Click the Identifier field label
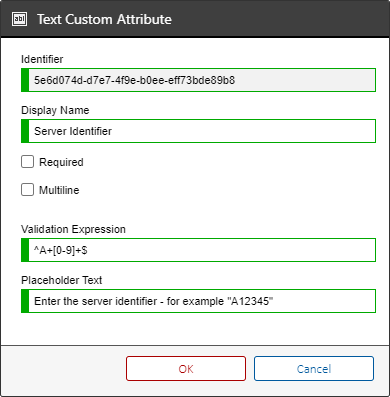Image resolution: width=390 pixels, height=397 pixels. 42,59
